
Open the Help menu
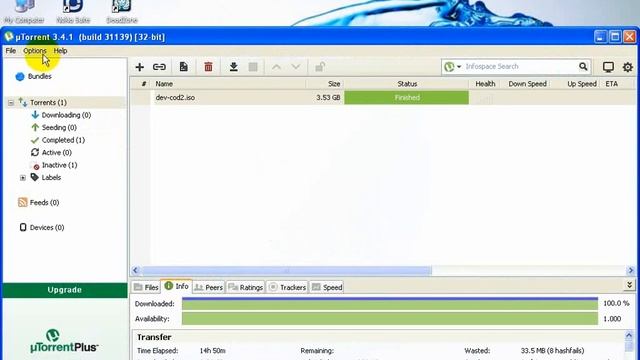pos(60,51)
